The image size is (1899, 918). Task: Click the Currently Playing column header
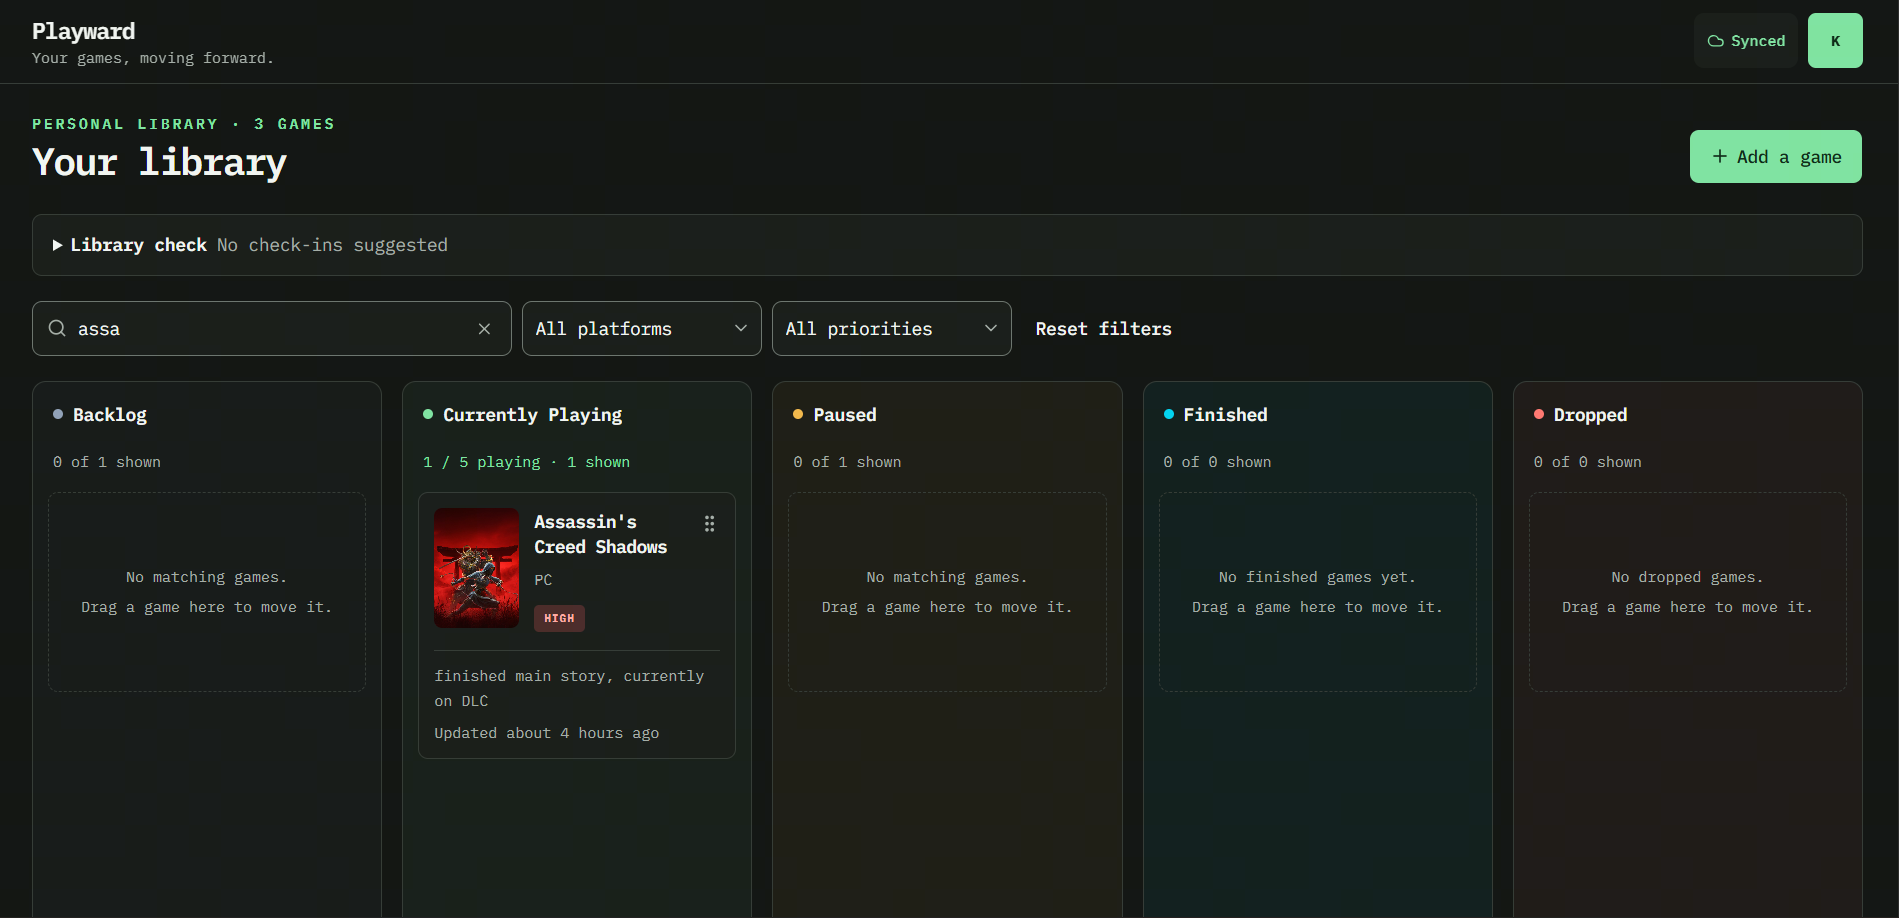(532, 415)
